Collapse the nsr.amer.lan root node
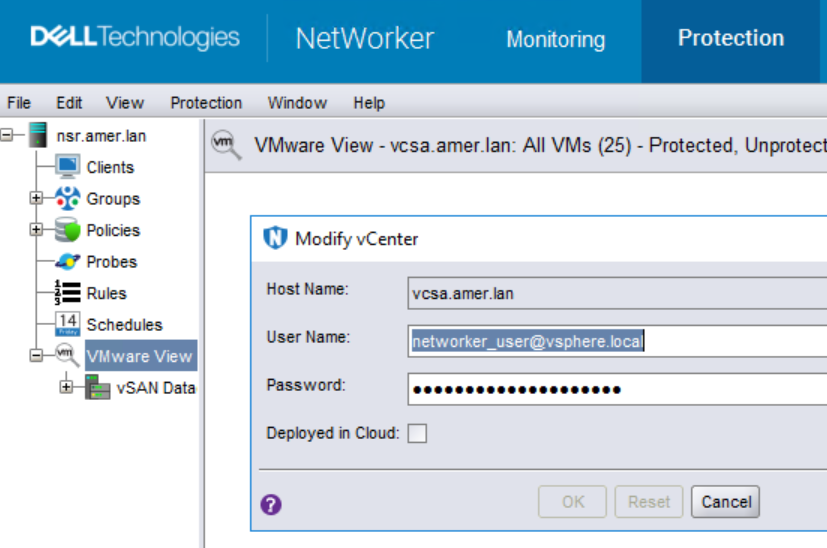827x548 pixels. tap(6, 135)
